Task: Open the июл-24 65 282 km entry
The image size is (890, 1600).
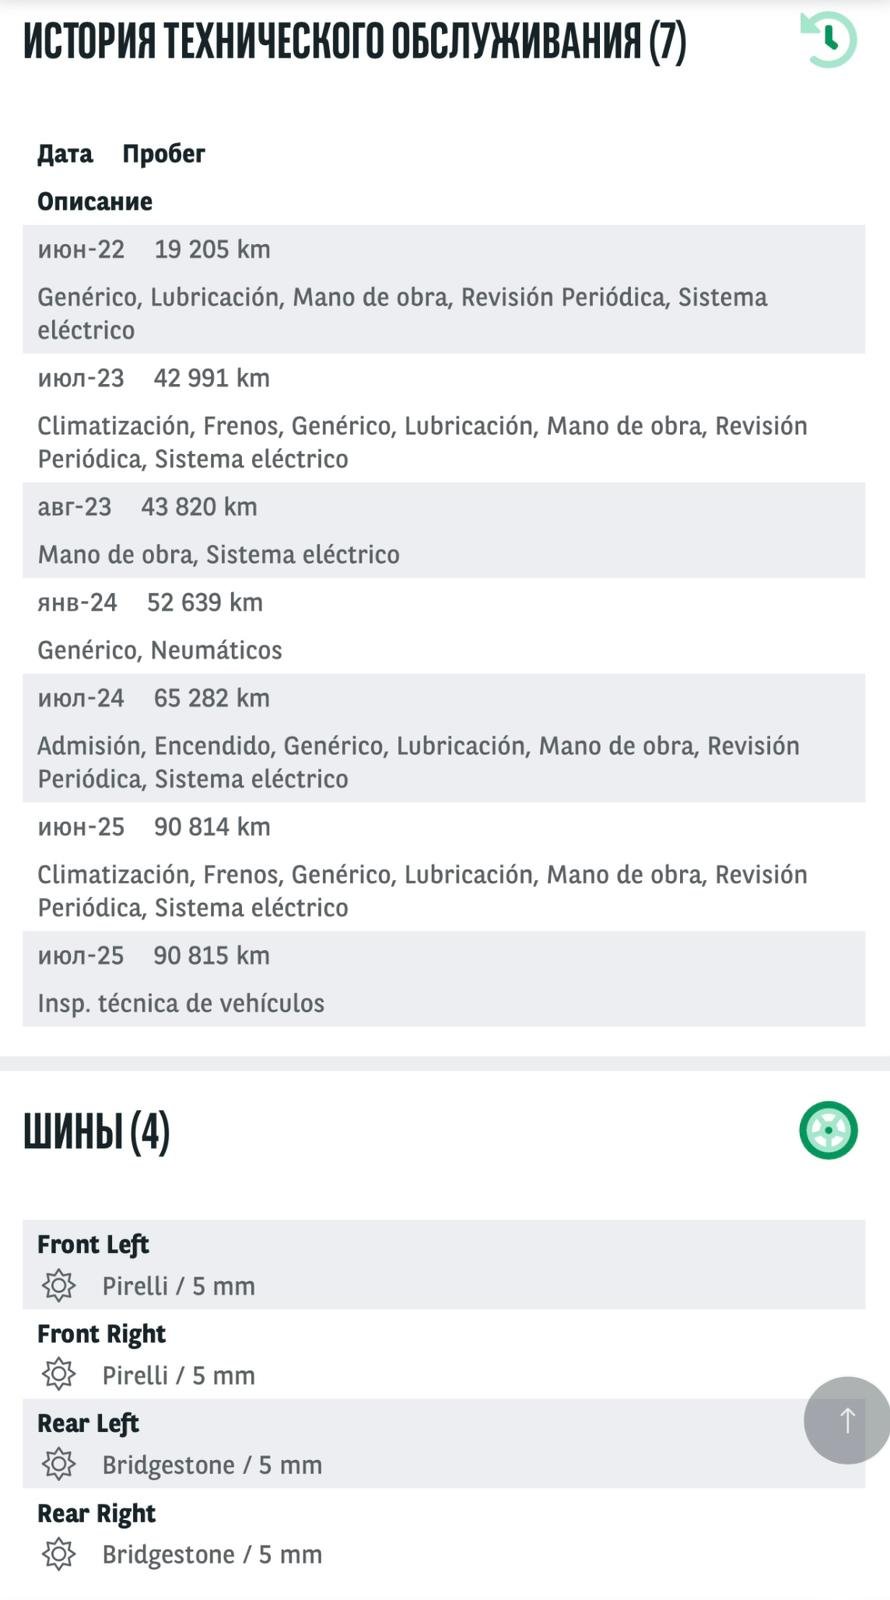Action: click(x=443, y=738)
